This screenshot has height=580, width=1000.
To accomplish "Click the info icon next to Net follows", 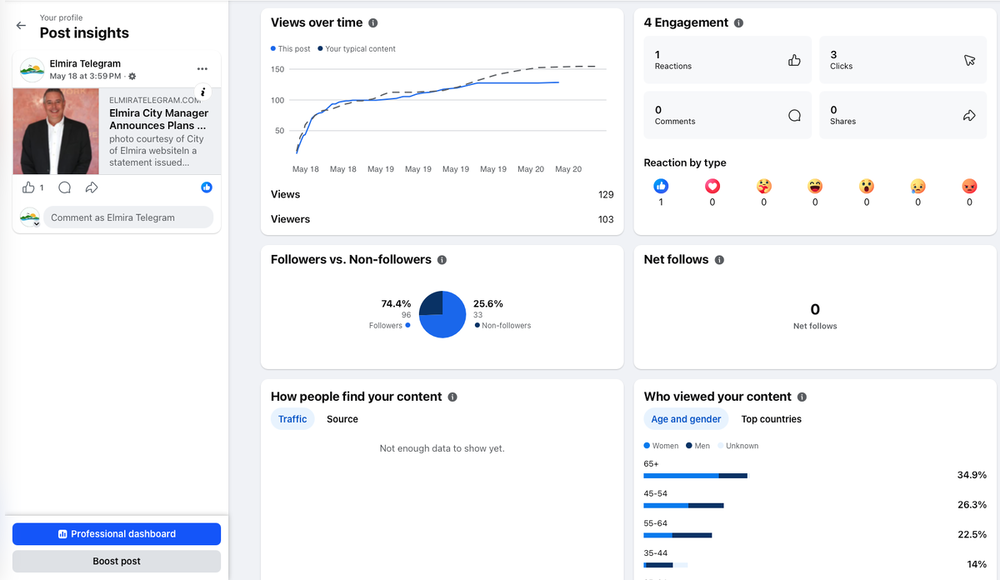I will click(719, 260).
